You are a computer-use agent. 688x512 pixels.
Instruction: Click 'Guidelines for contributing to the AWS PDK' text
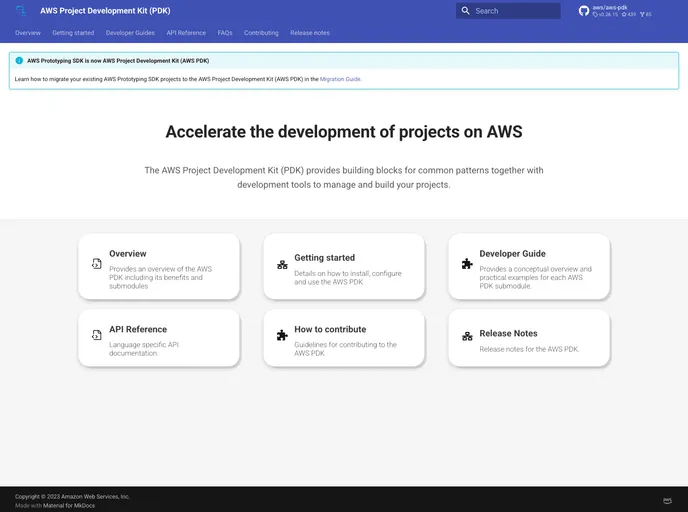pos(345,349)
